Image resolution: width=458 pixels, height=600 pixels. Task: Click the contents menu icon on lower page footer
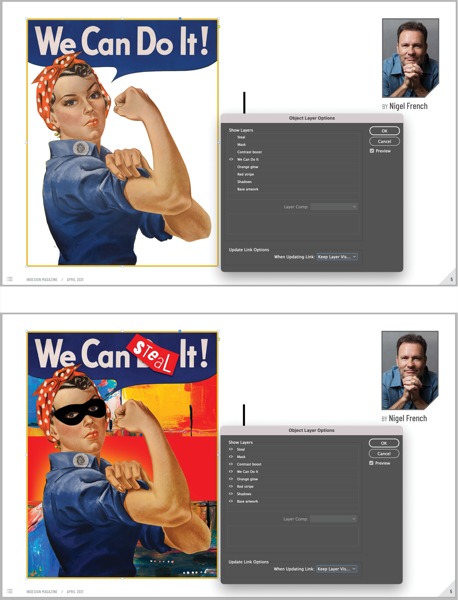tap(10, 591)
